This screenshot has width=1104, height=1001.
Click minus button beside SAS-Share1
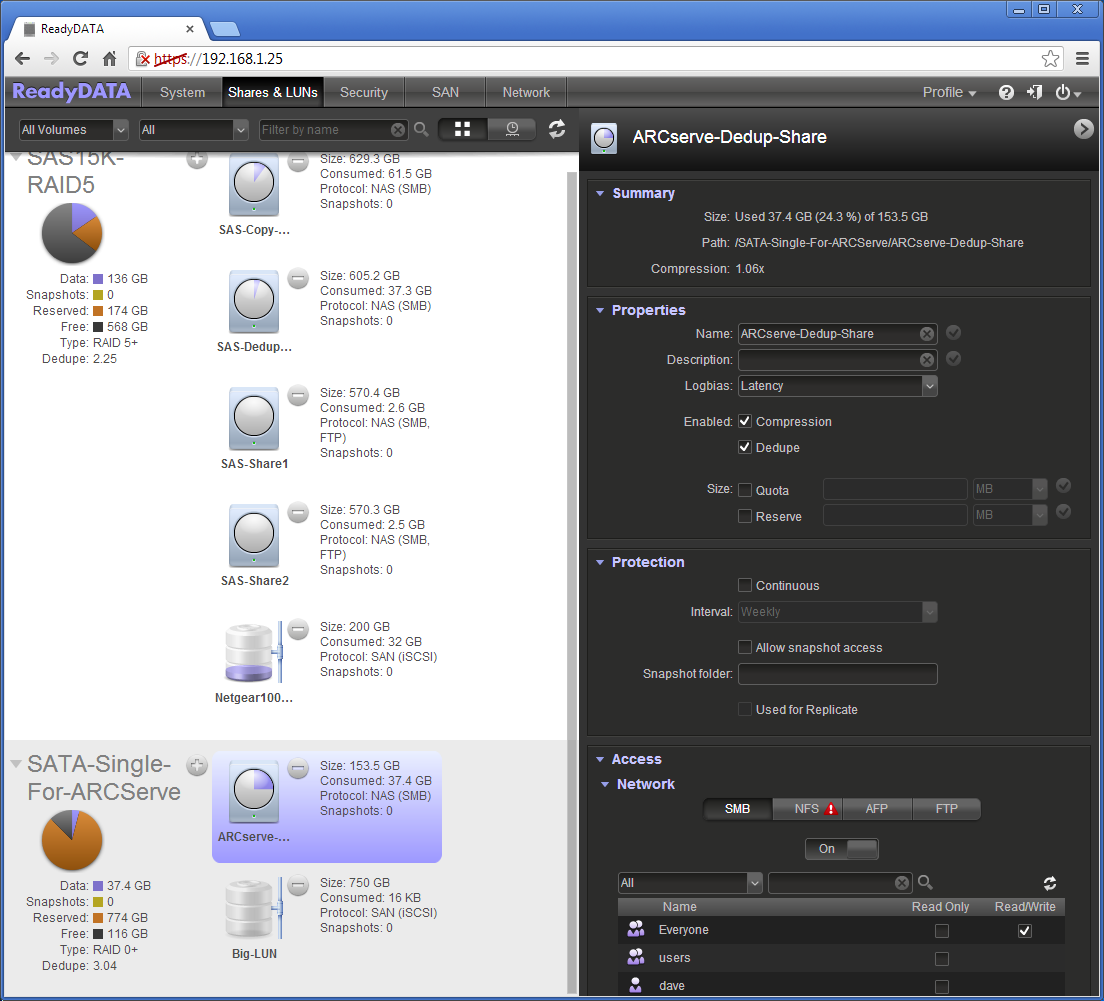[x=299, y=395]
